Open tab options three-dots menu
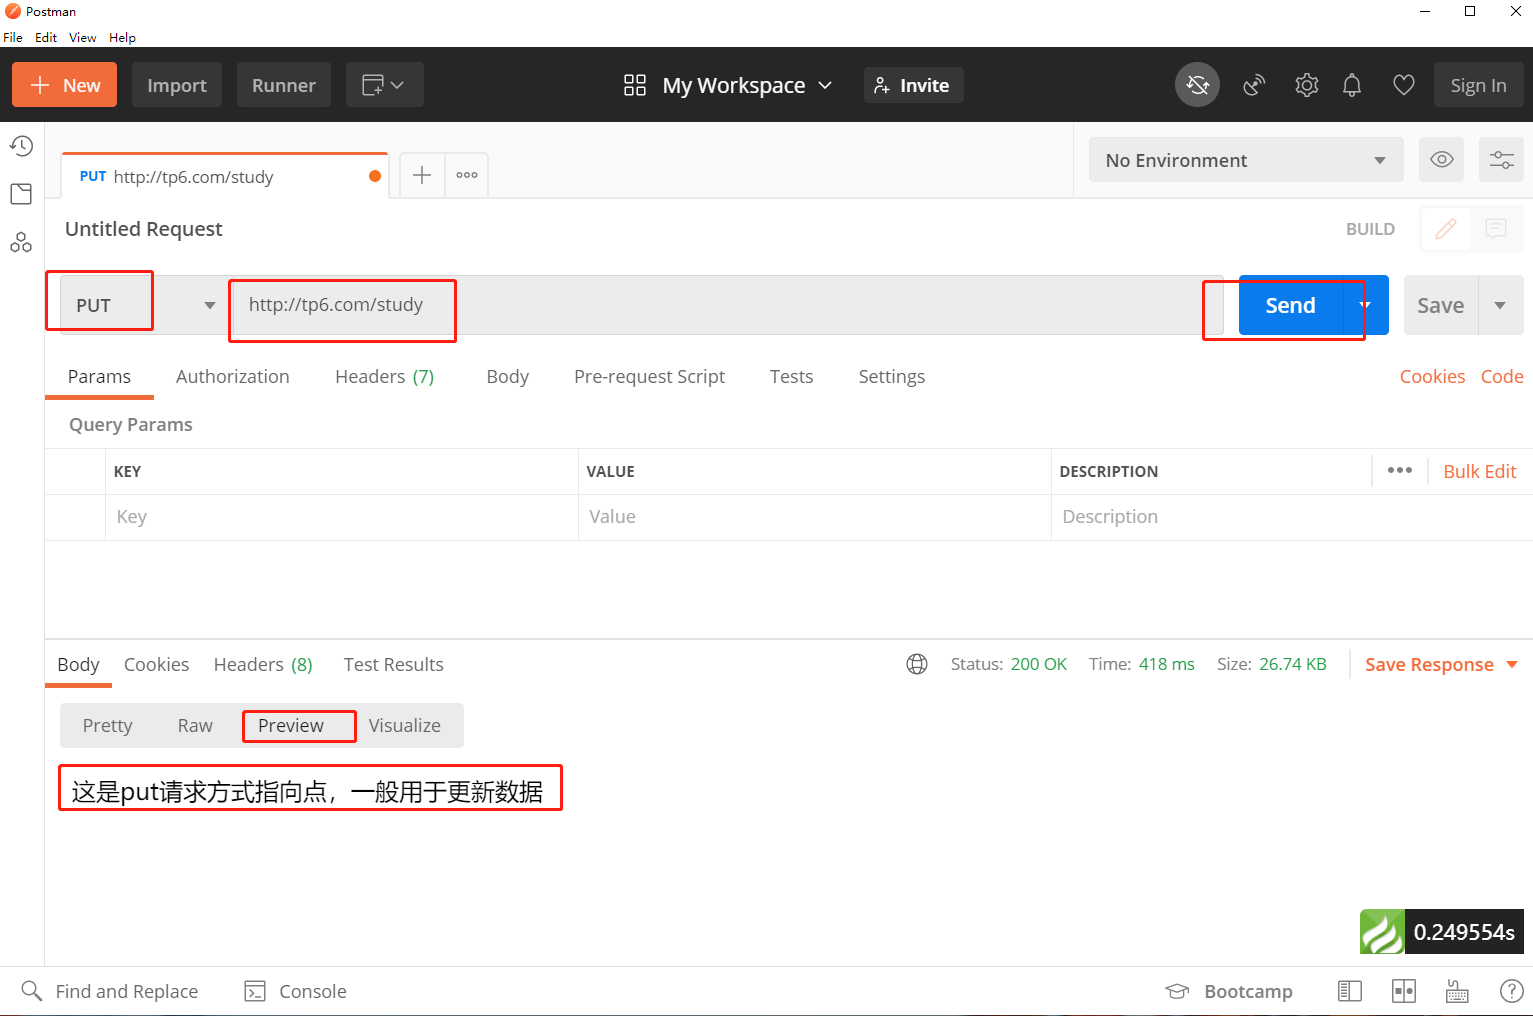Screen dimensions: 1533x1016 467,175
